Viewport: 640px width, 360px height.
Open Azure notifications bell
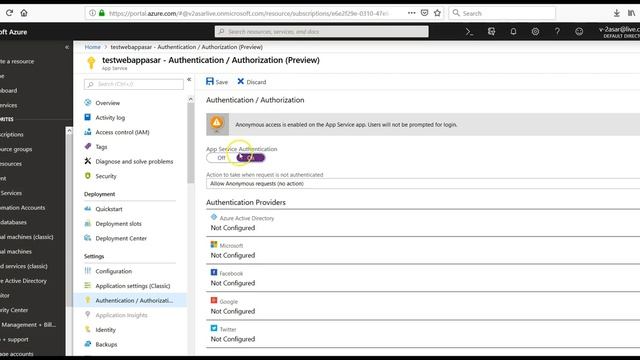pos(513,31)
